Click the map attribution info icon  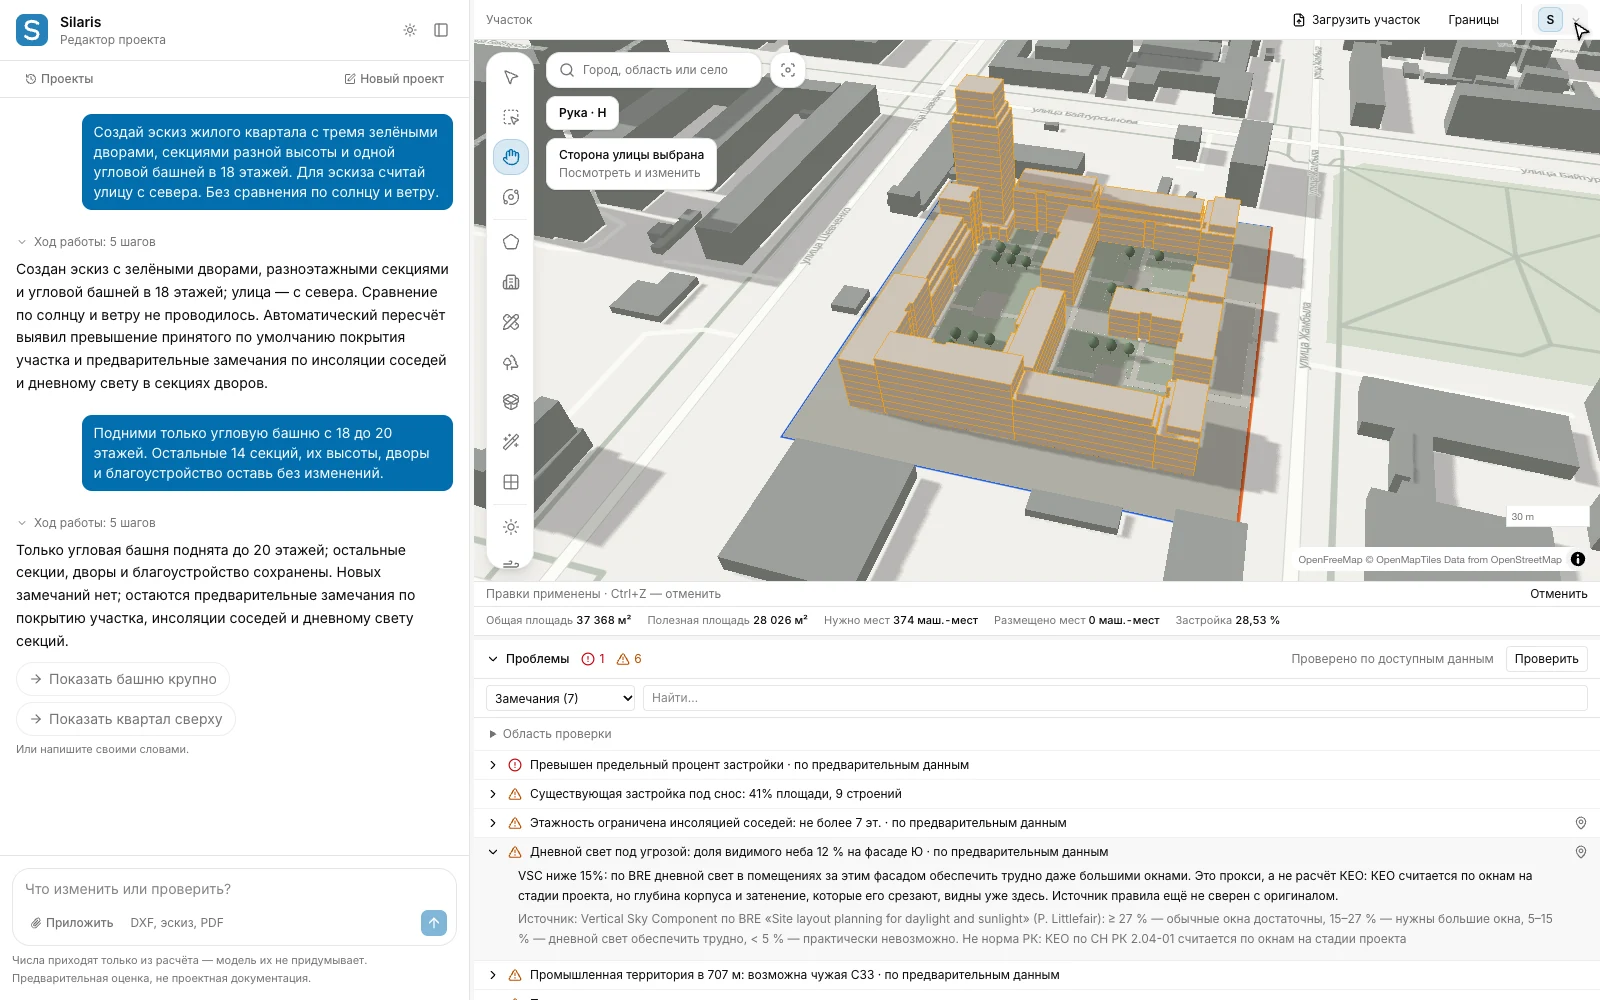point(1578,559)
